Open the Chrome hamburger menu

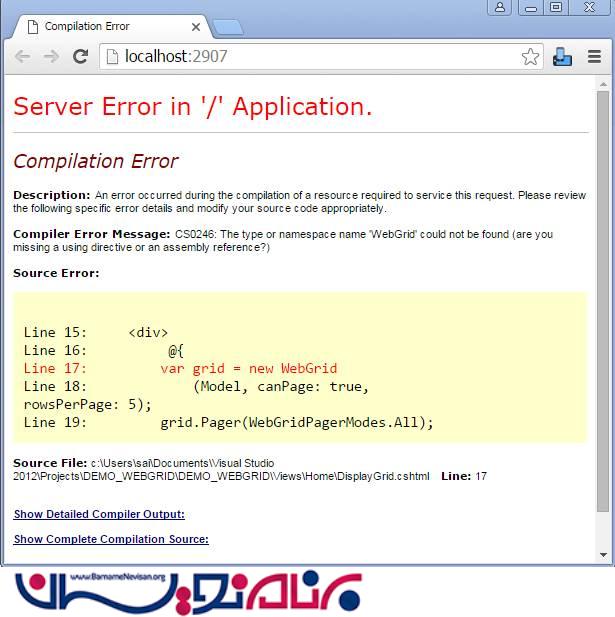pos(594,57)
